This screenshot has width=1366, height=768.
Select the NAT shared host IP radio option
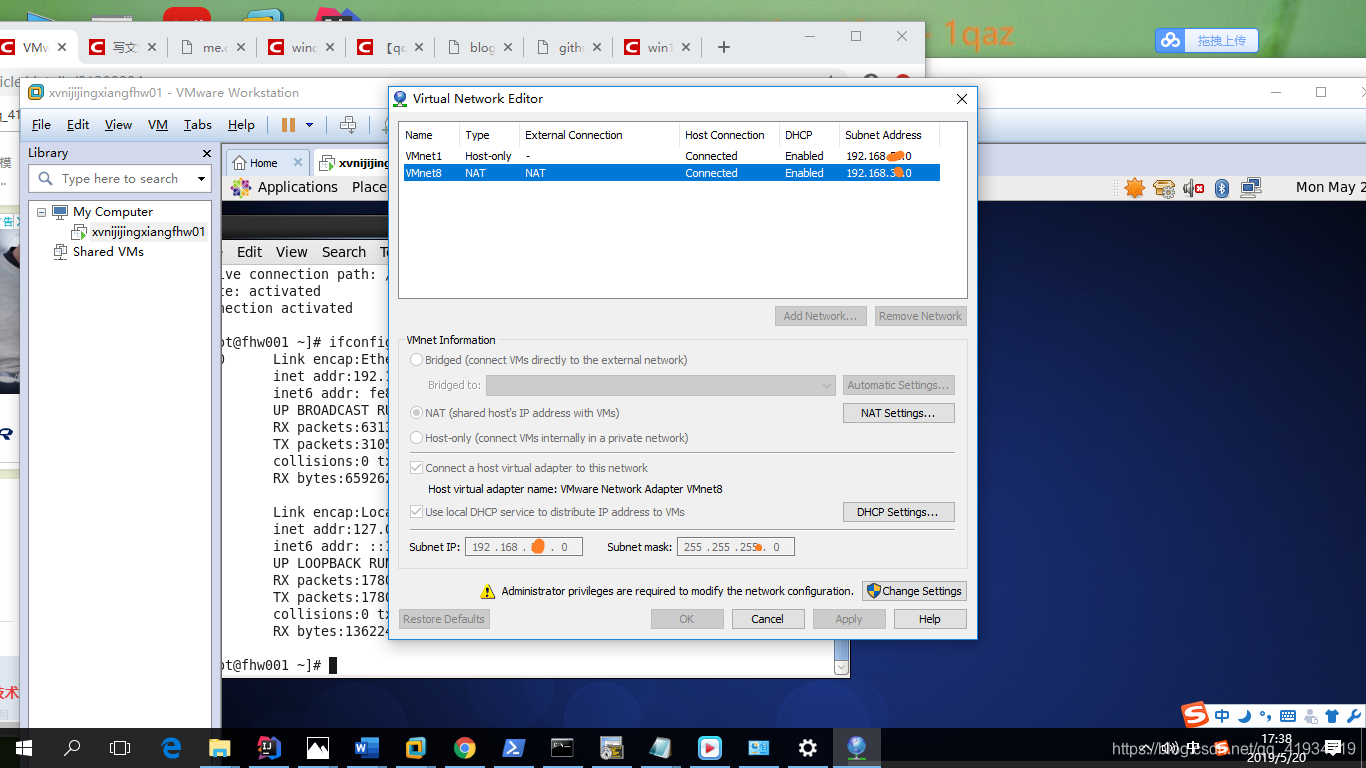click(417, 413)
